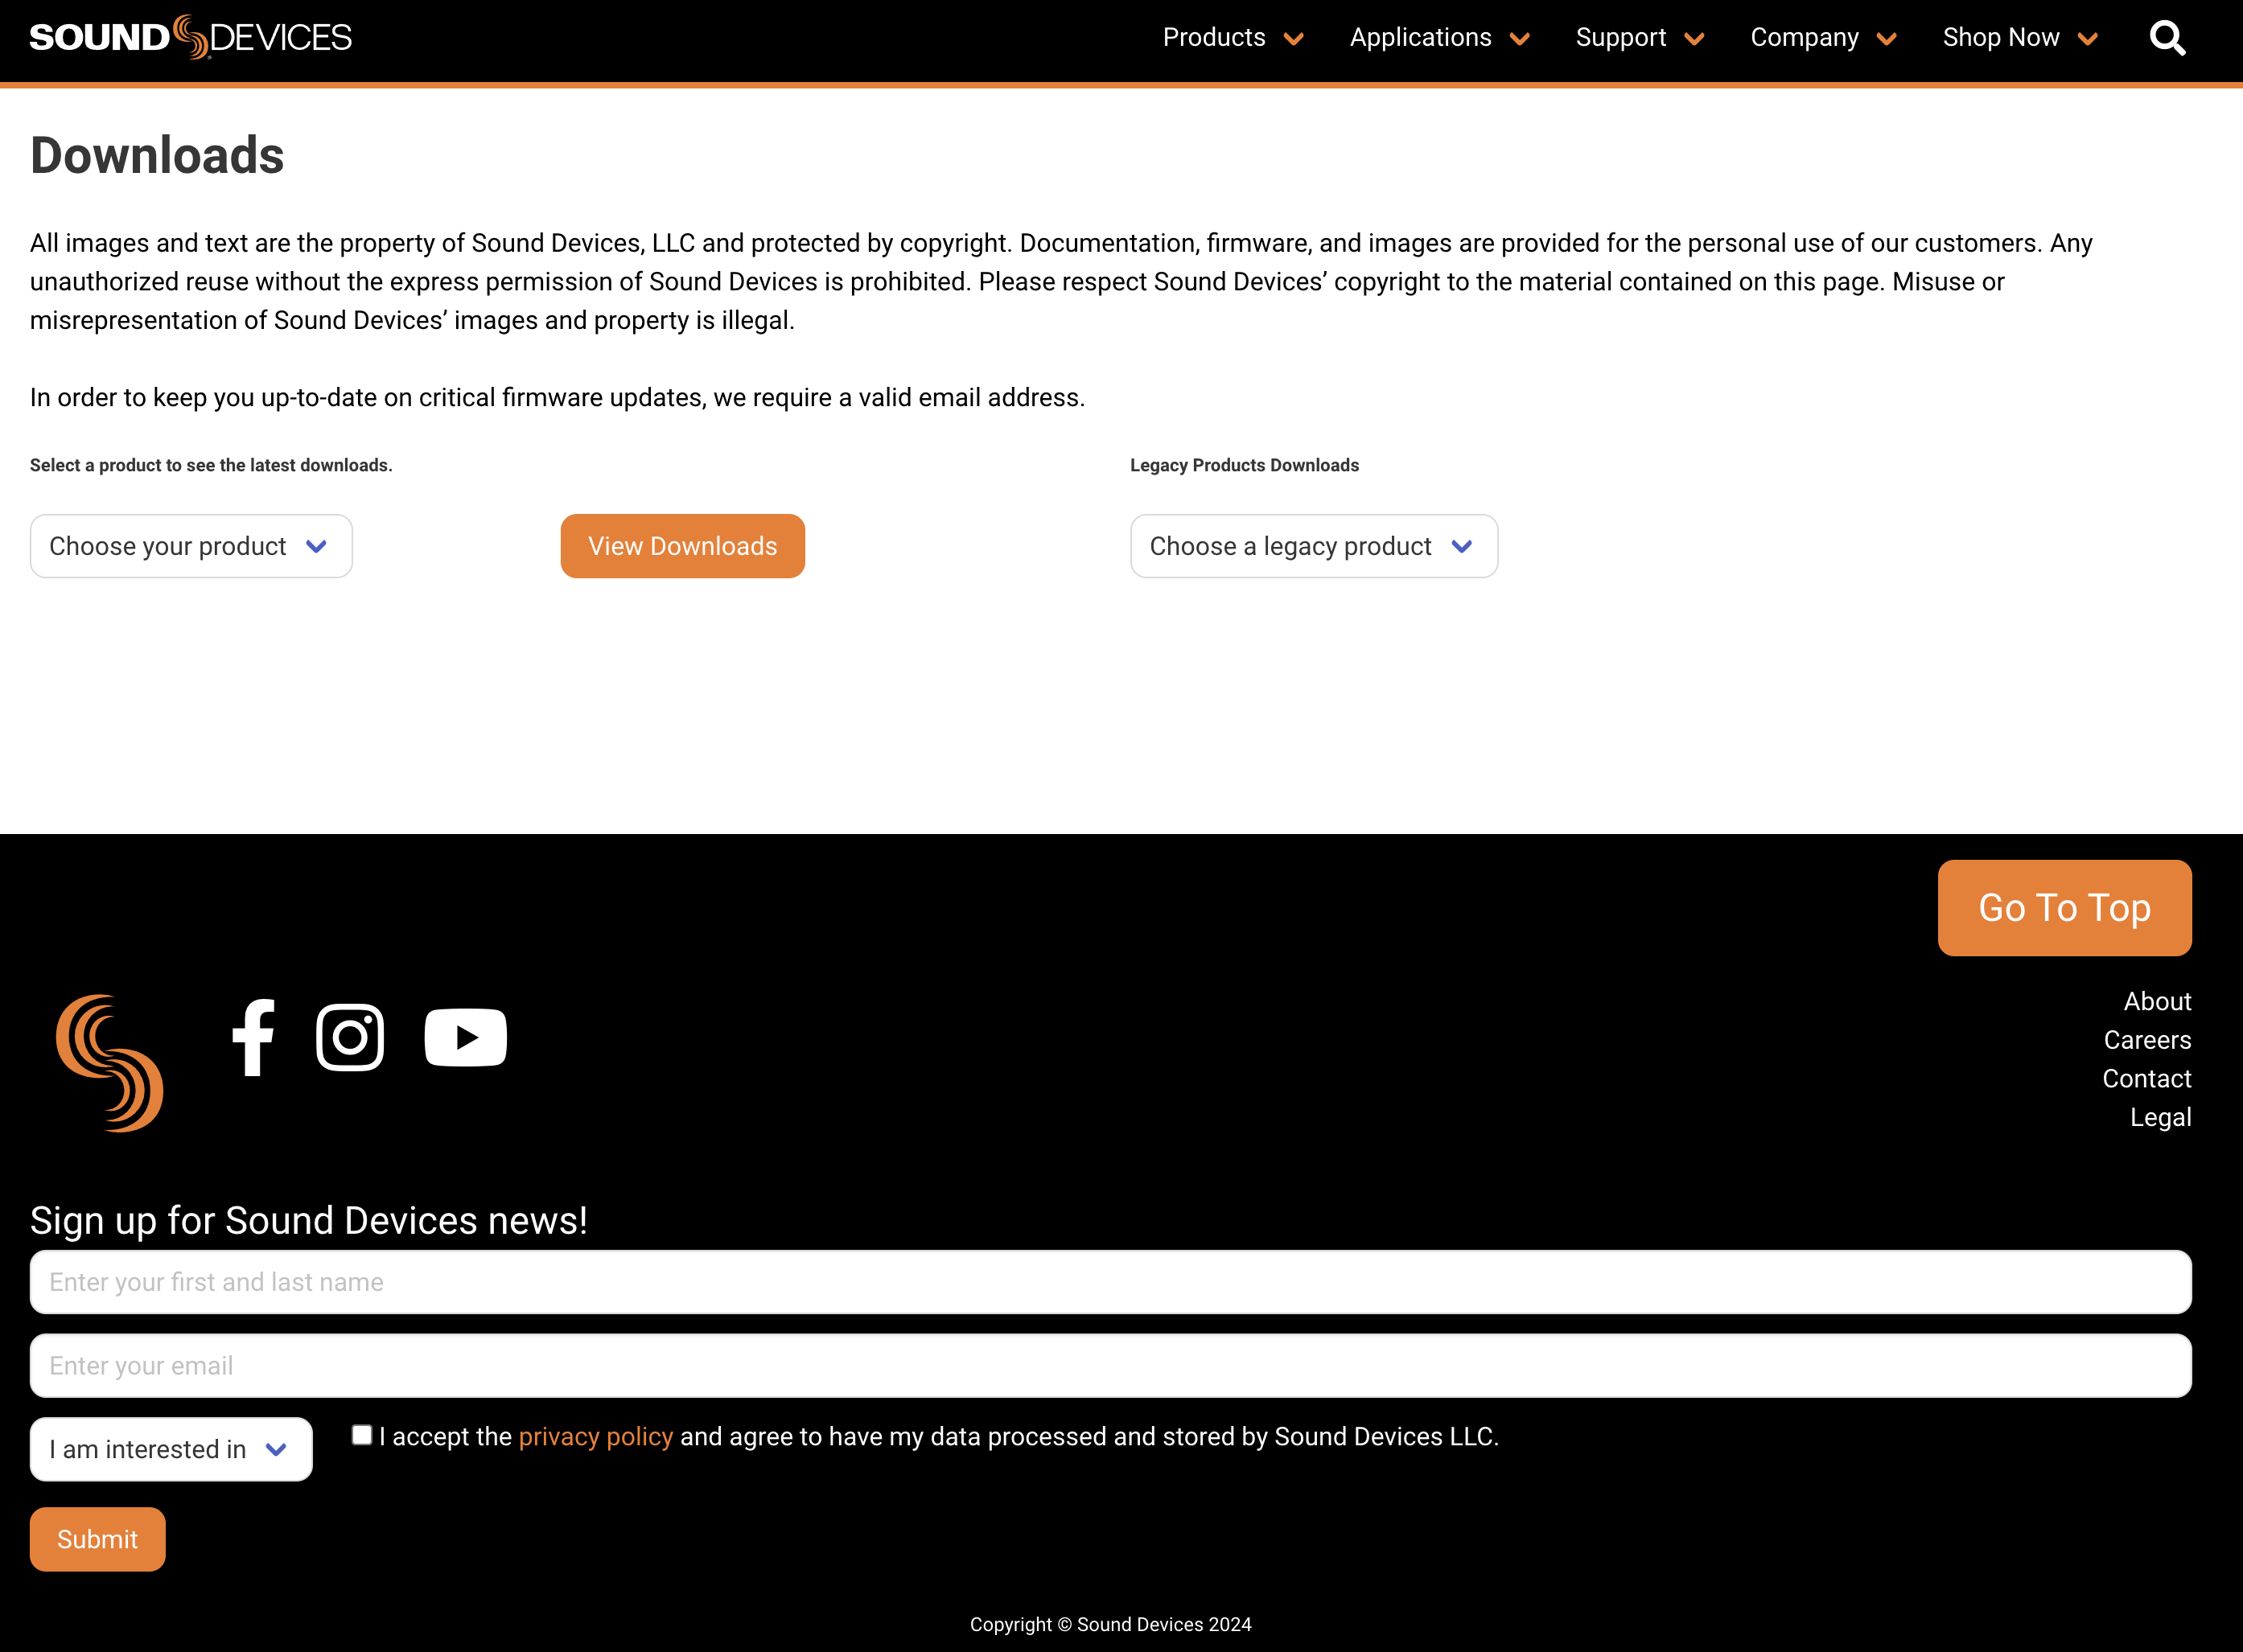Expand the Choose your product dropdown
The width and height of the screenshot is (2243, 1652).
(190, 545)
